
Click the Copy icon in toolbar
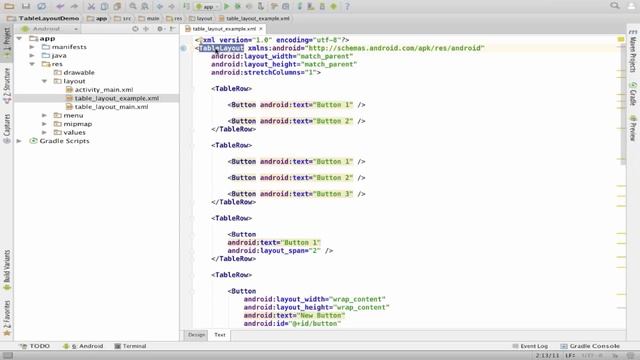(x=104, y=6)
